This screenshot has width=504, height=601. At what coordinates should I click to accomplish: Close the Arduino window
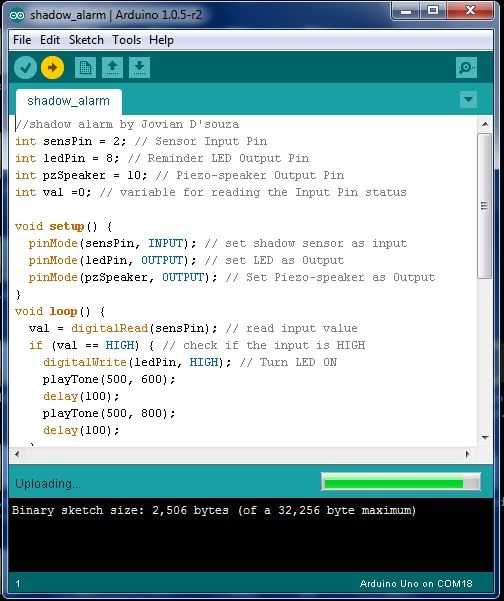click(x=470, y=11)
